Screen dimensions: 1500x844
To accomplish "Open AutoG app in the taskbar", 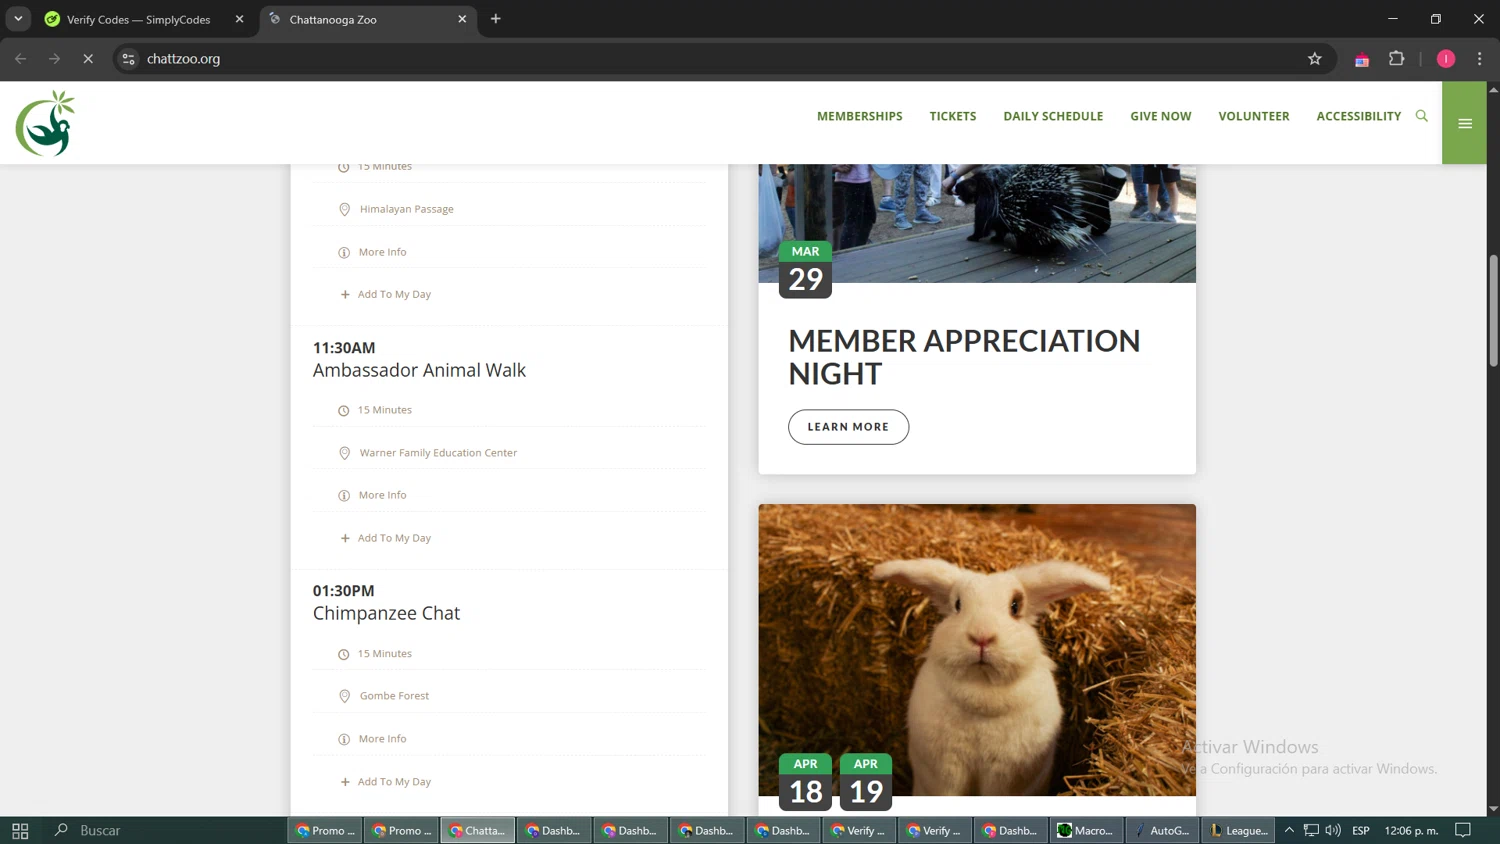I will pos(1162,830).
